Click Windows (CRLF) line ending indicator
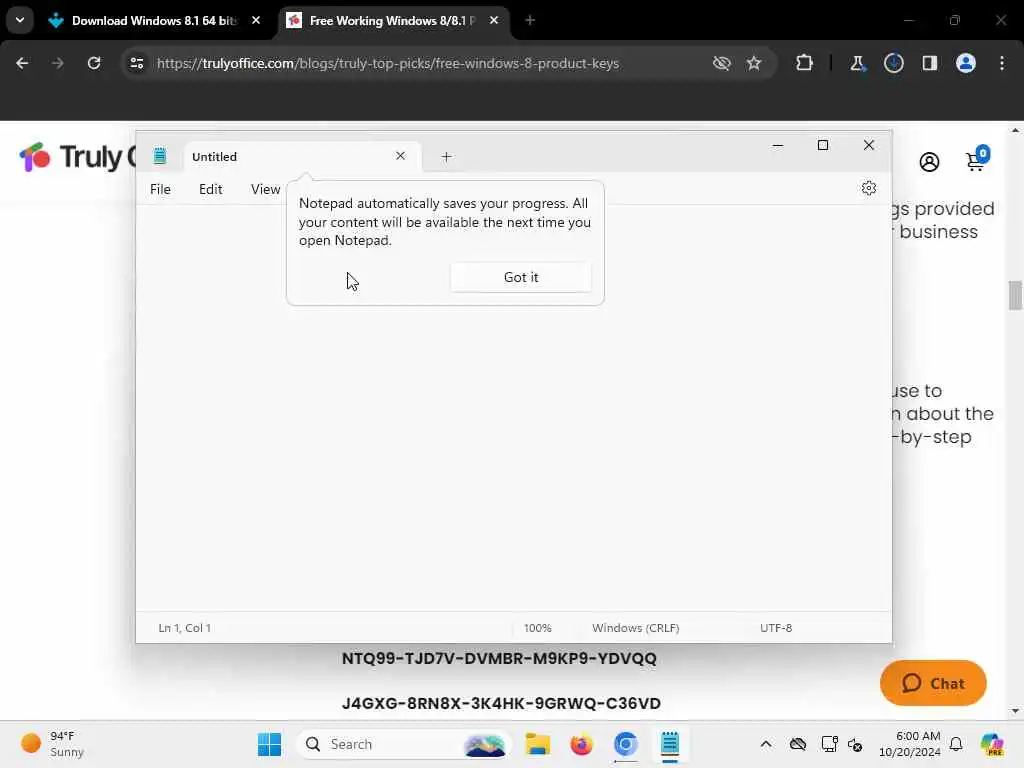1024x768 pixels. tap(635, 628)
